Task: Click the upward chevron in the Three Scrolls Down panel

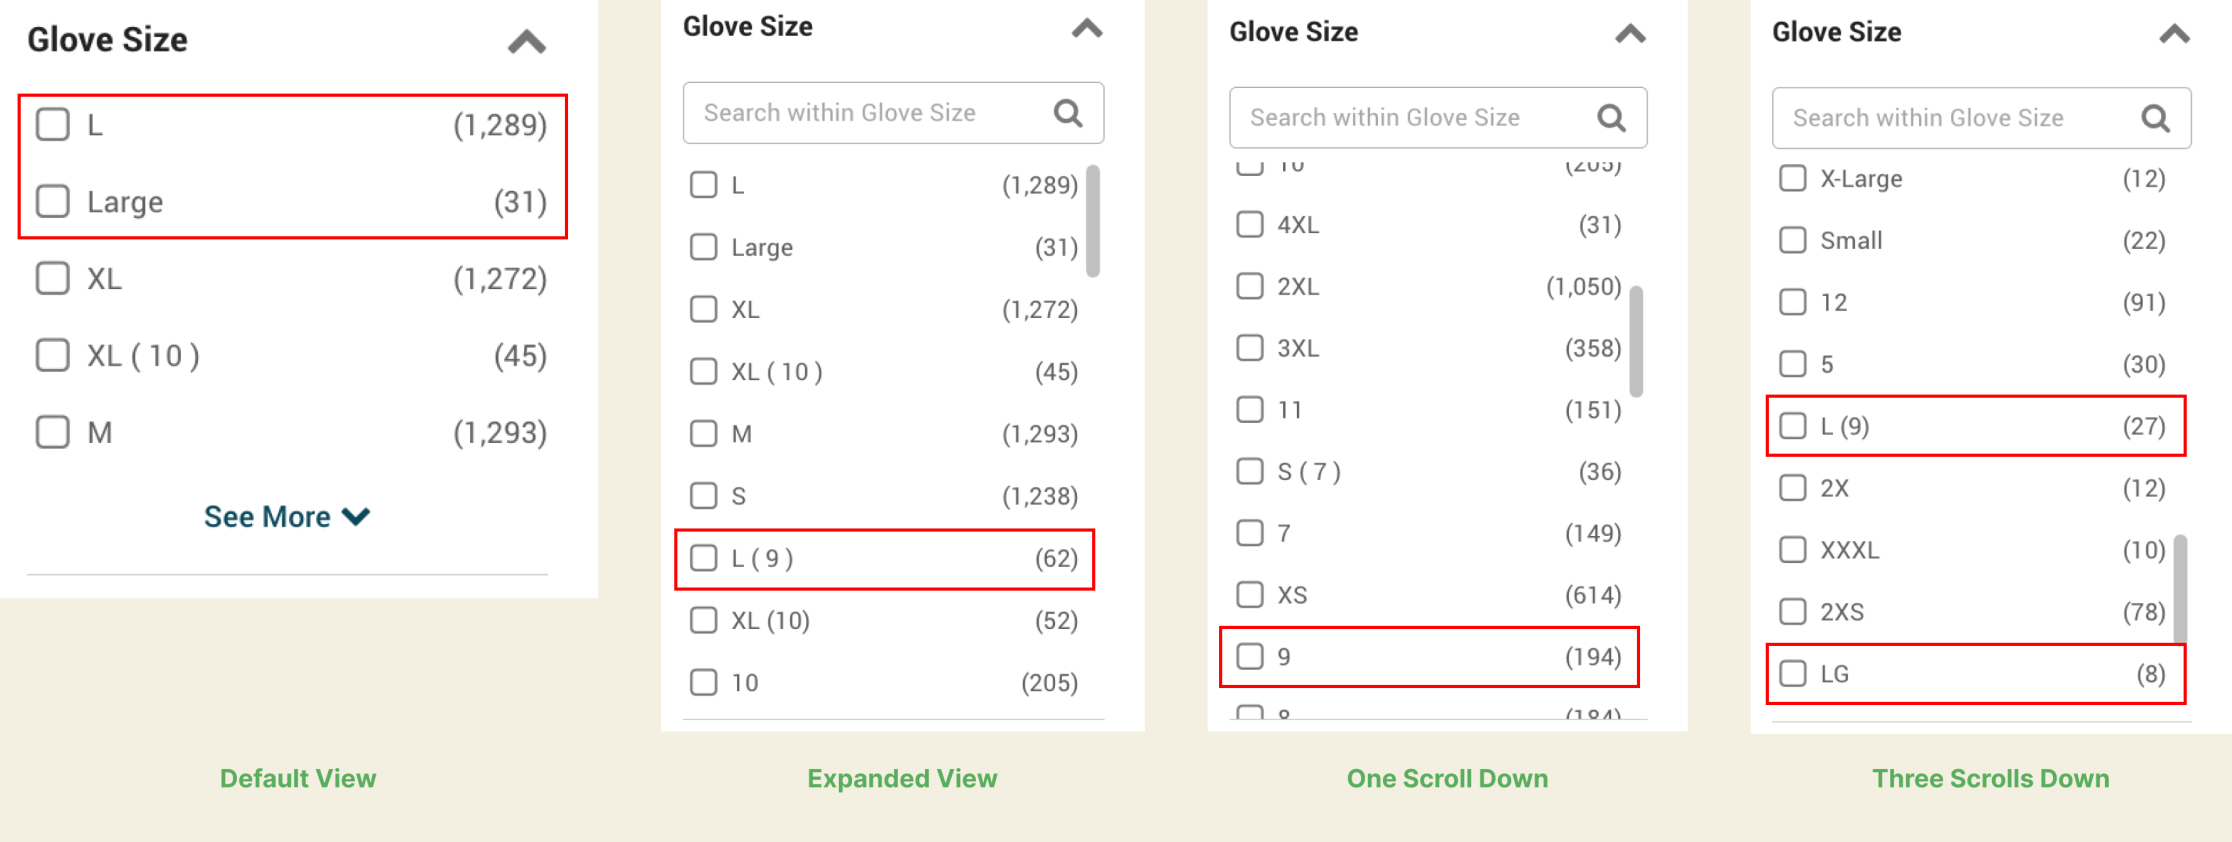Action: coord(2170,33)
